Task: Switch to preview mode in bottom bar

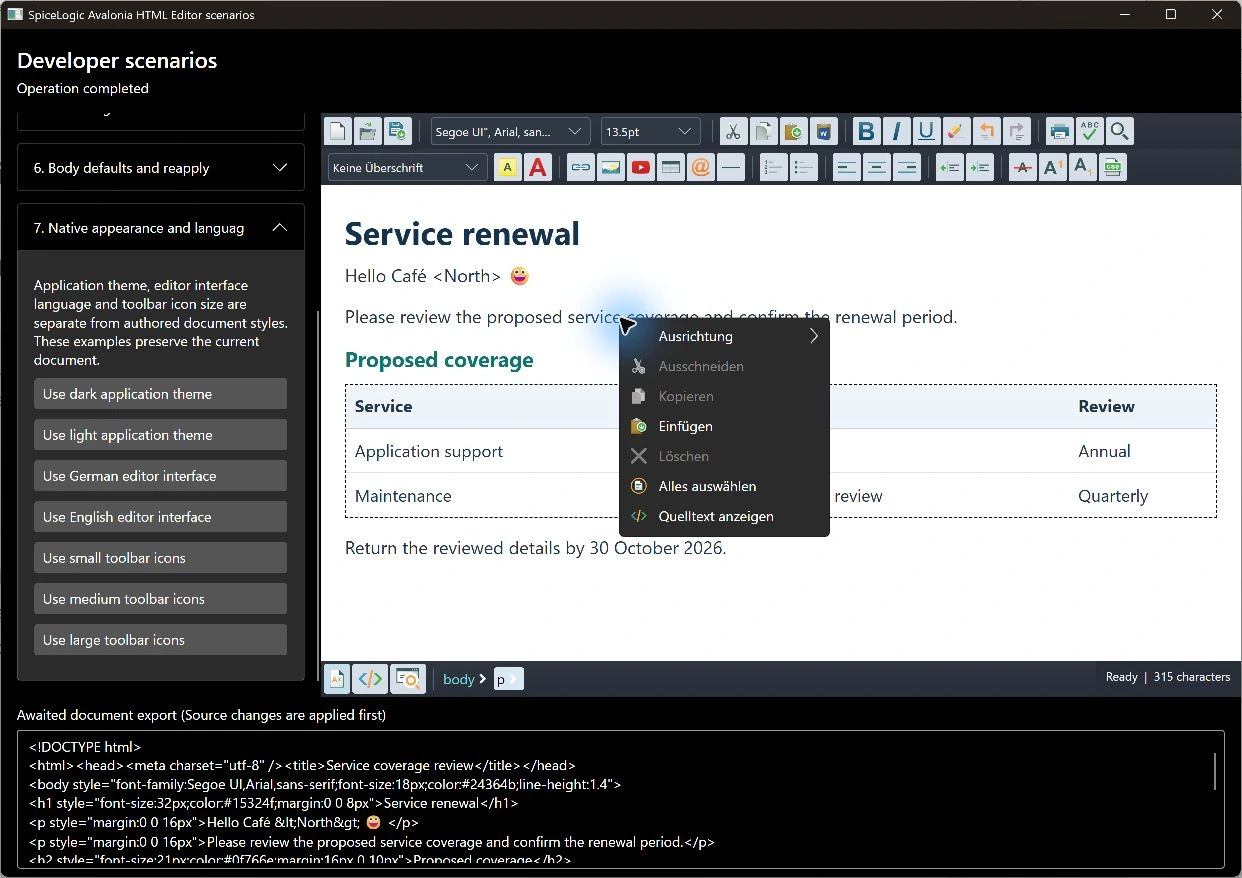Action: point(408,678)
